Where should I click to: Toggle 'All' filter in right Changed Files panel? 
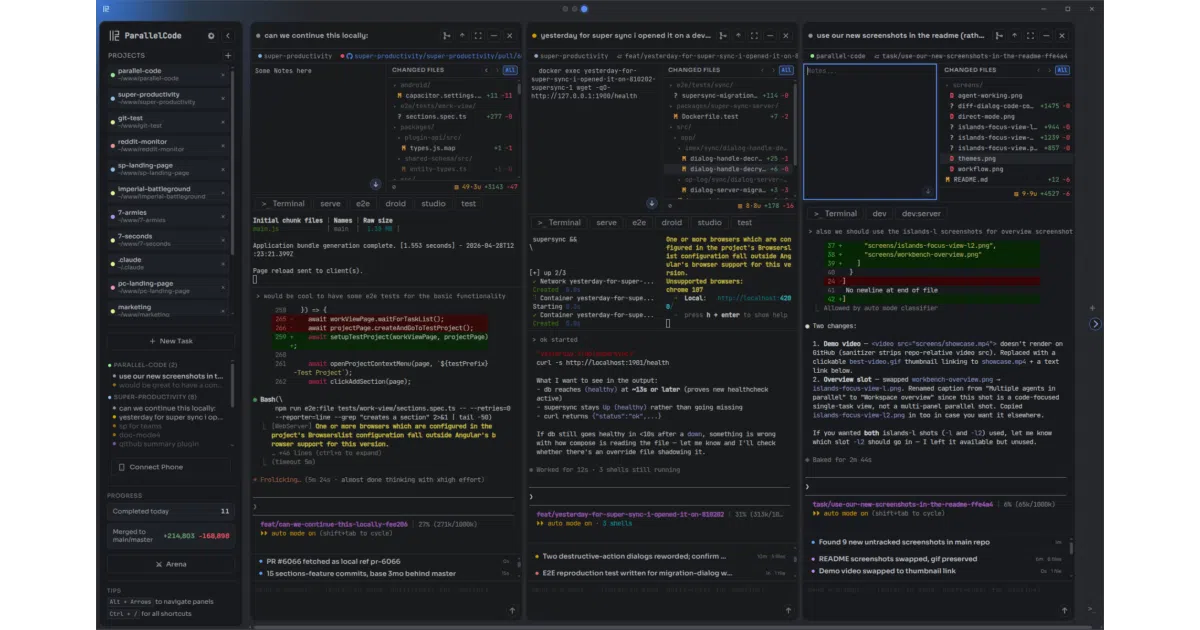[x=1062, y=70]
